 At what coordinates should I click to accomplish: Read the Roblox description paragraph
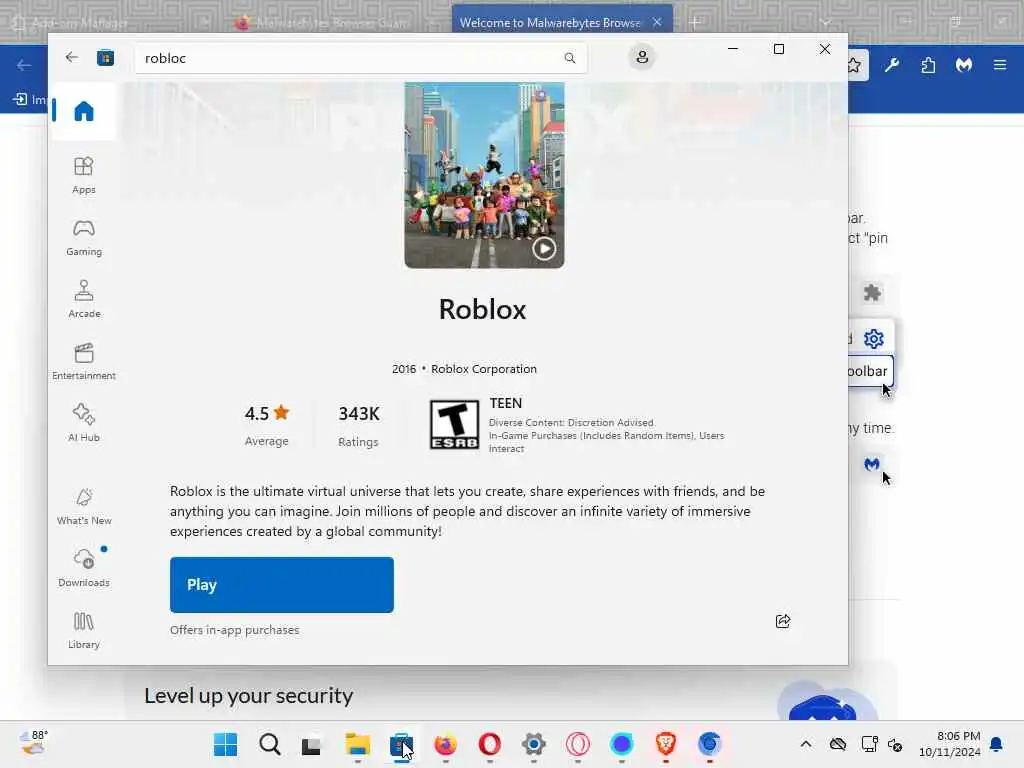pos(468,511)
